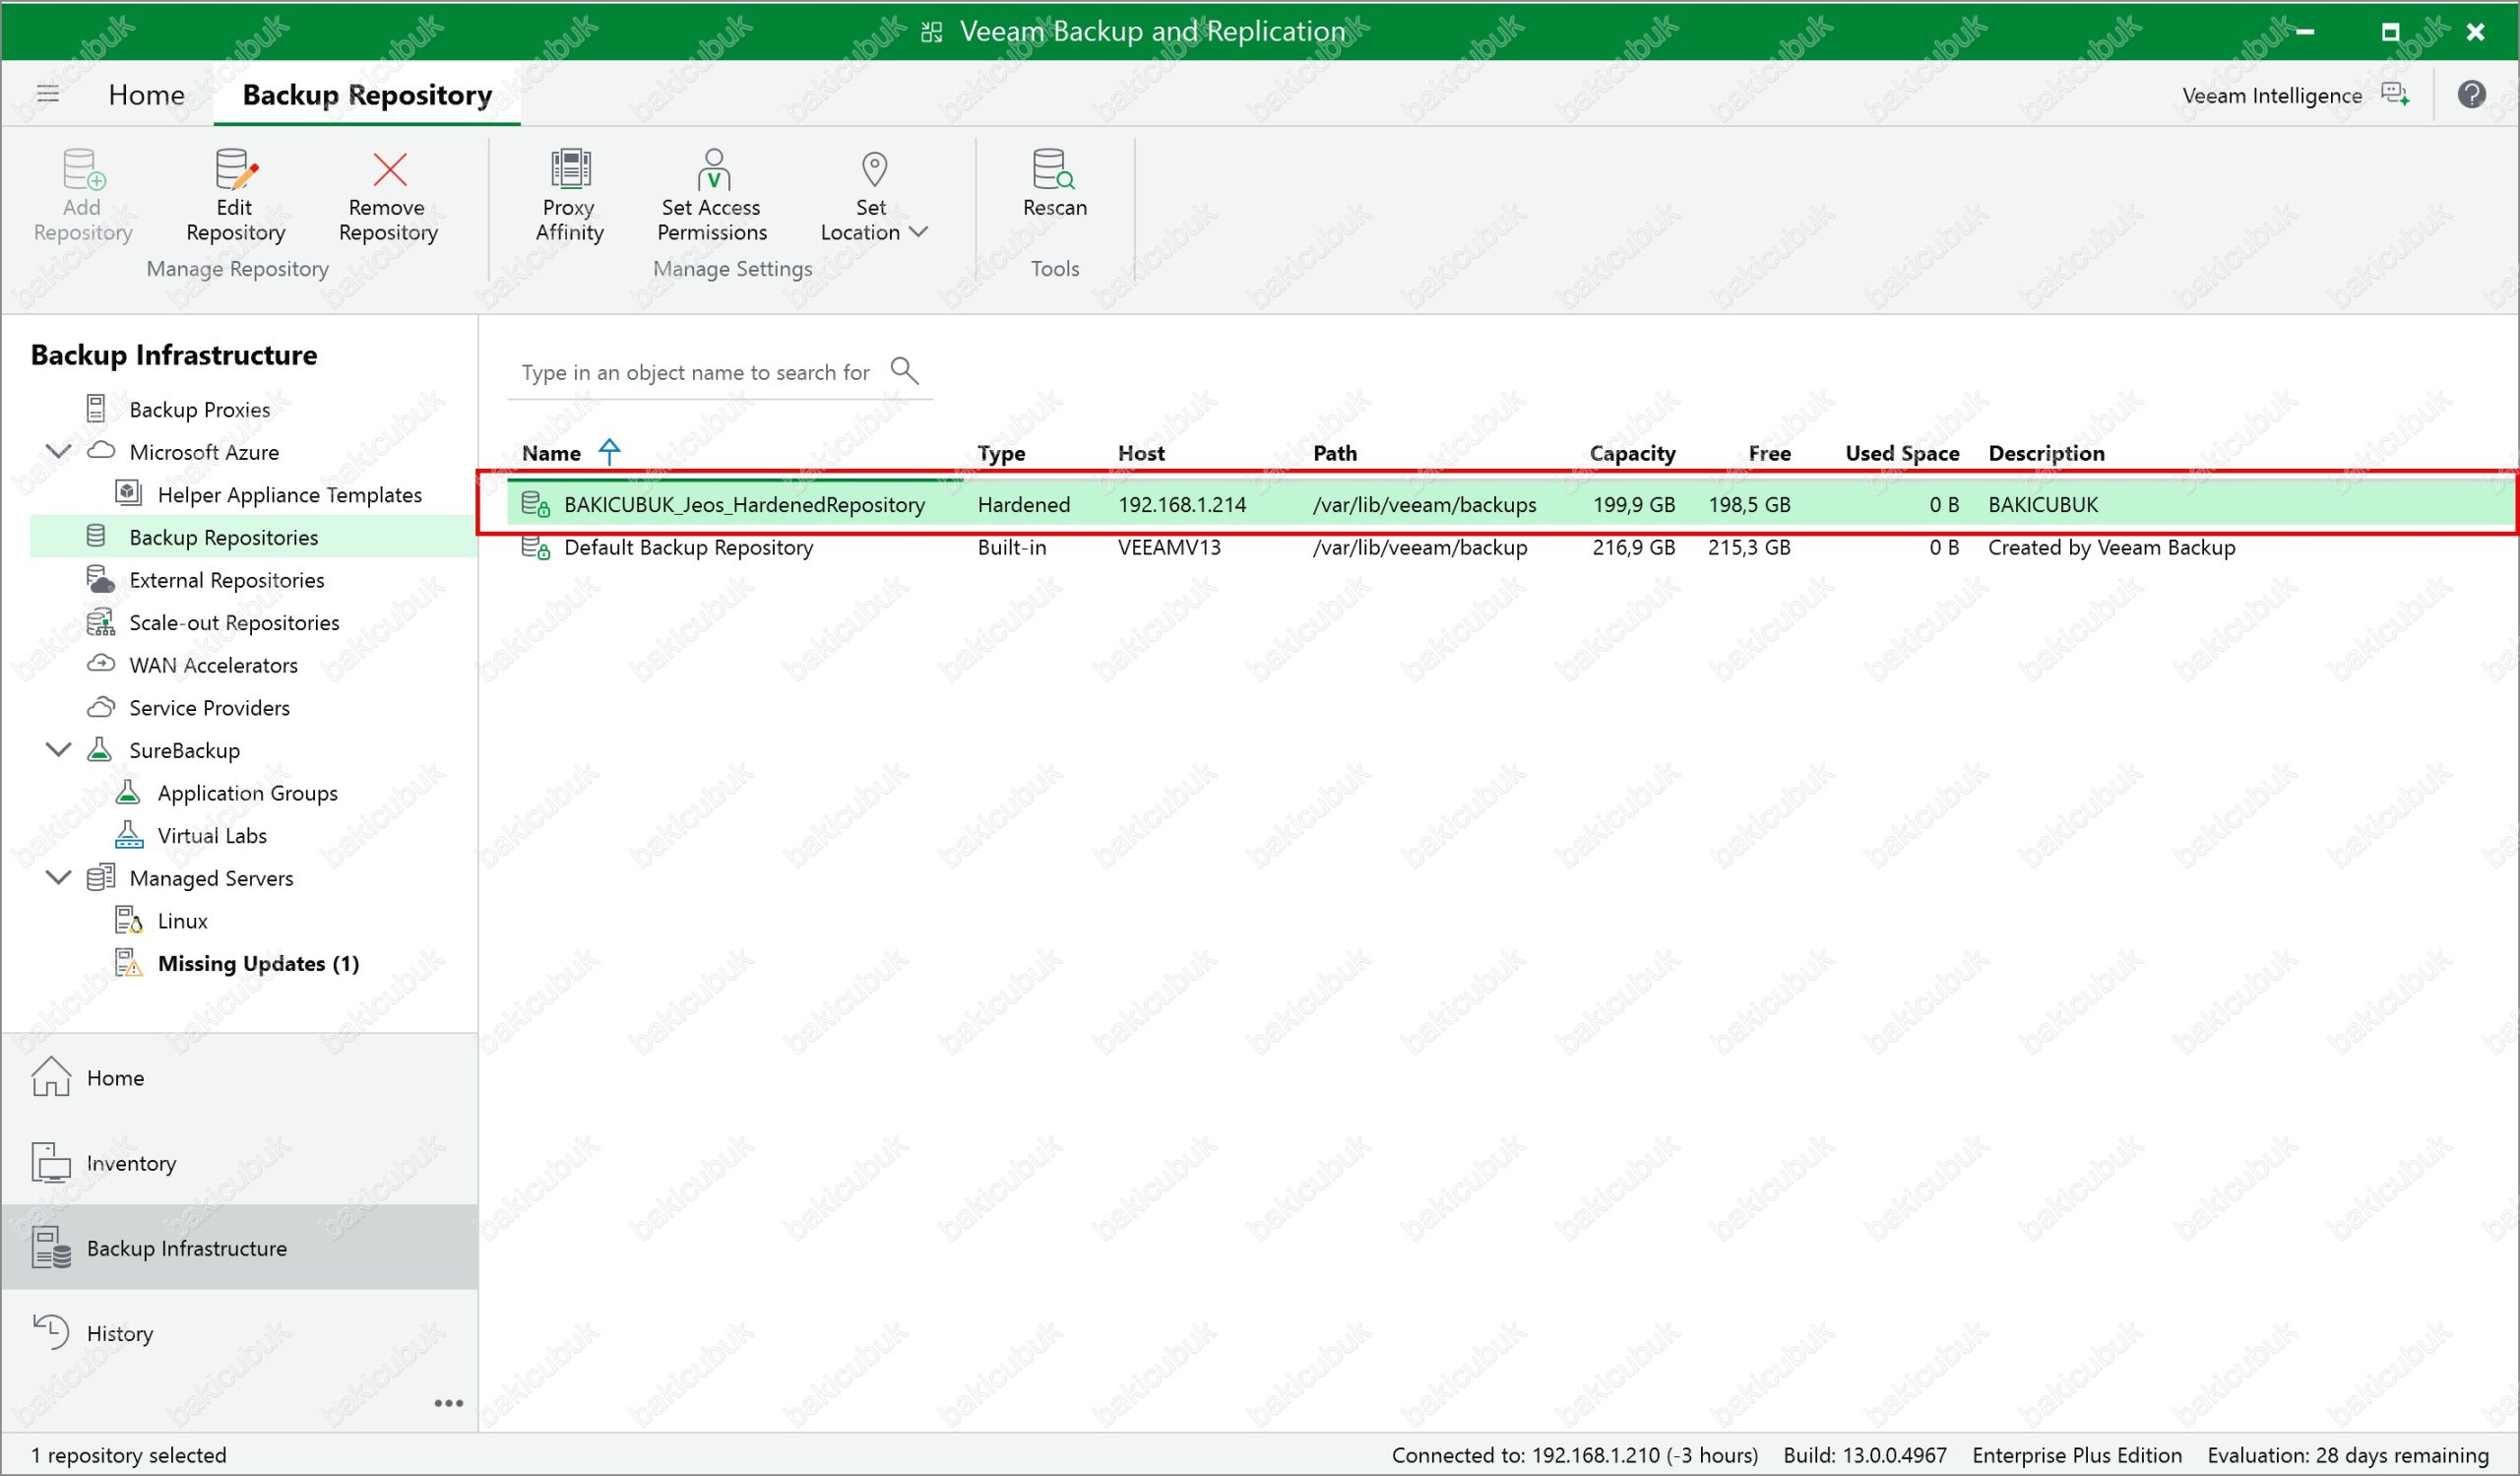Click the Remove Repository red X icon
This screenshot has width=2520, height=1476.
tap(389, 170)
